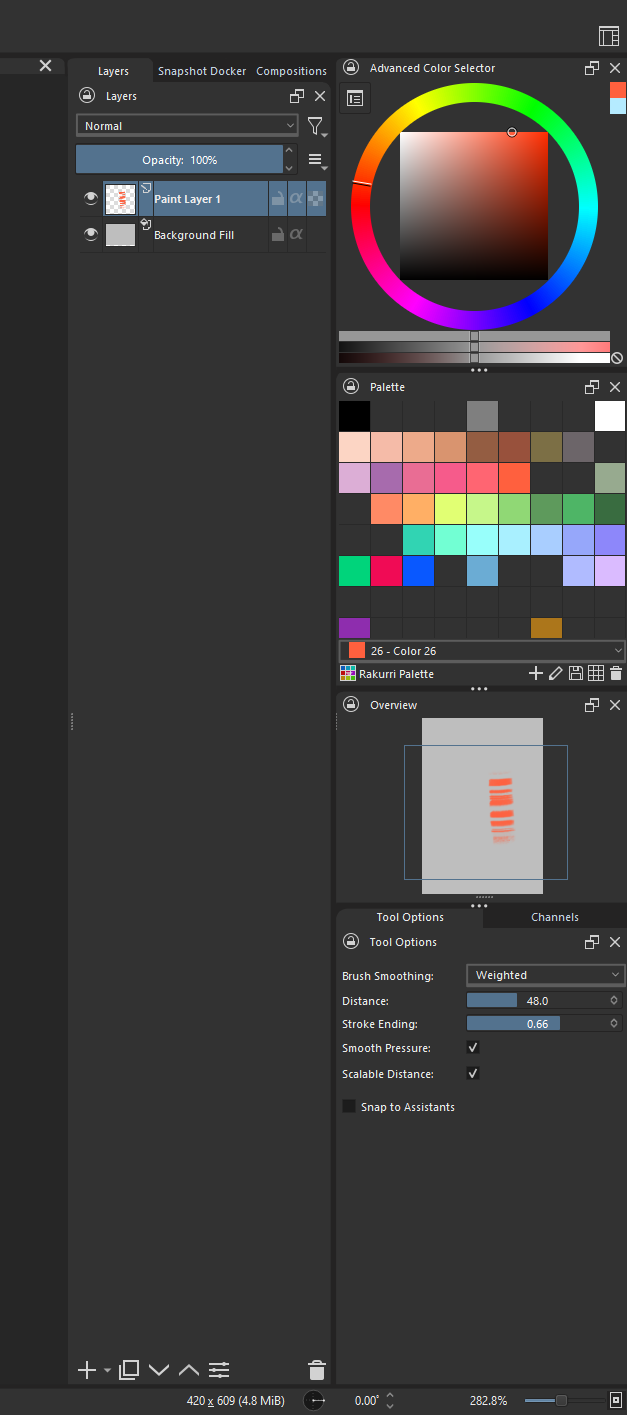This screenshot has width=627, height=1415.
Task: Open the Normal blending mode dropdown
Action: click(187, 126)
